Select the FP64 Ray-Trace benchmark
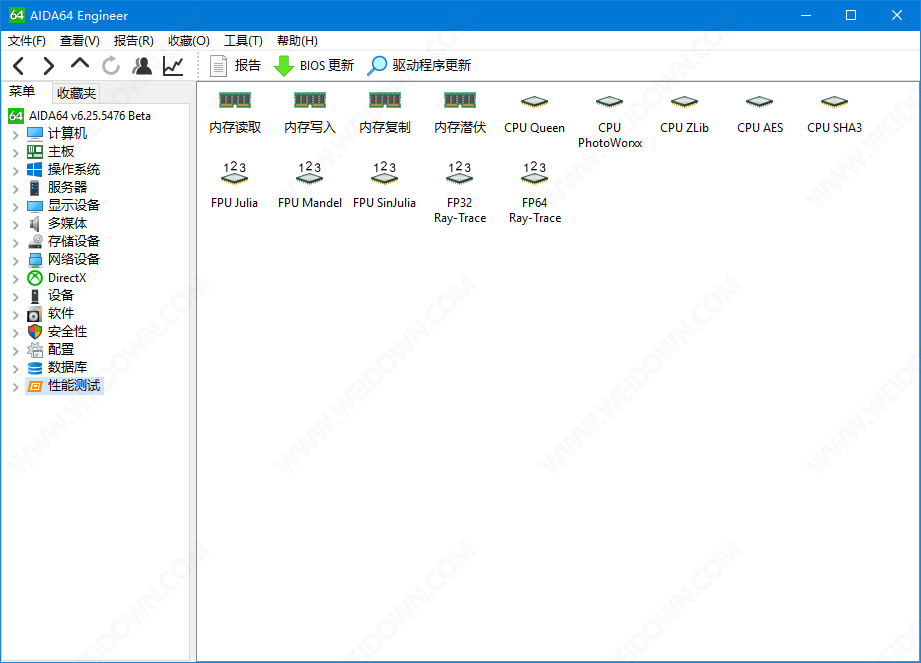The width and height of the screenshot is (921, 663). click(x=535, y=193)
